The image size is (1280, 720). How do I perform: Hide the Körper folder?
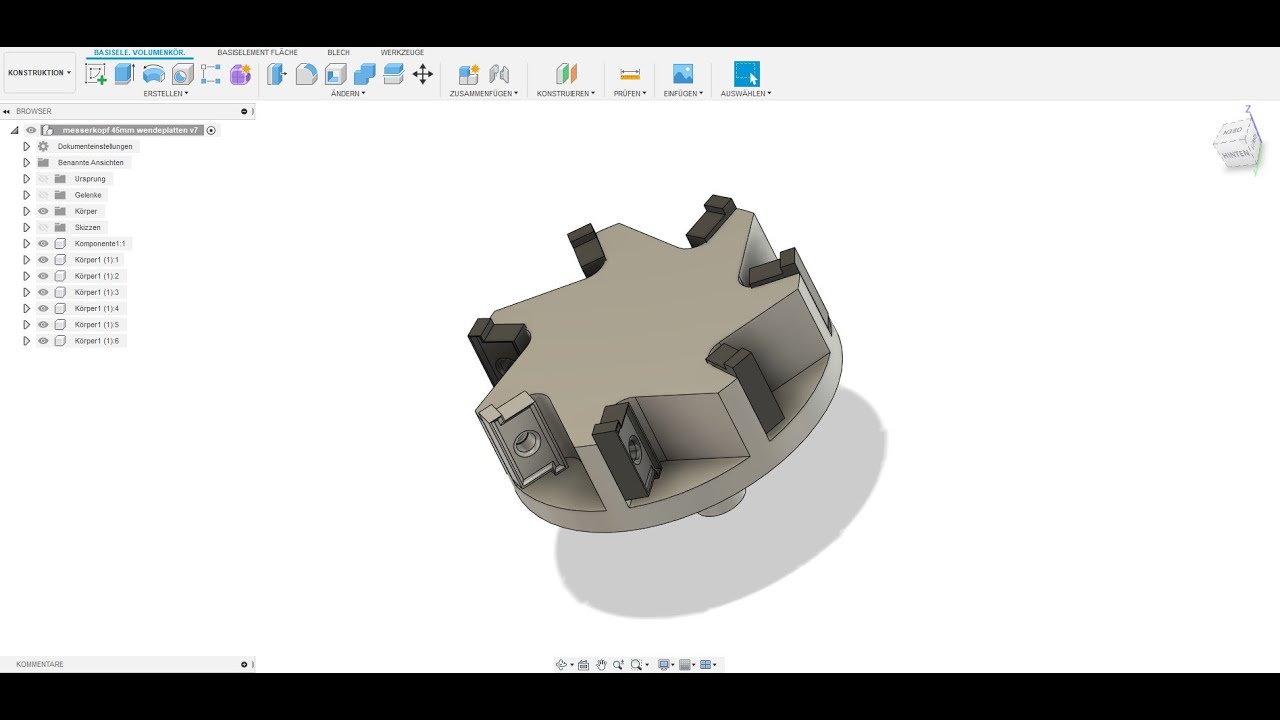43,211
